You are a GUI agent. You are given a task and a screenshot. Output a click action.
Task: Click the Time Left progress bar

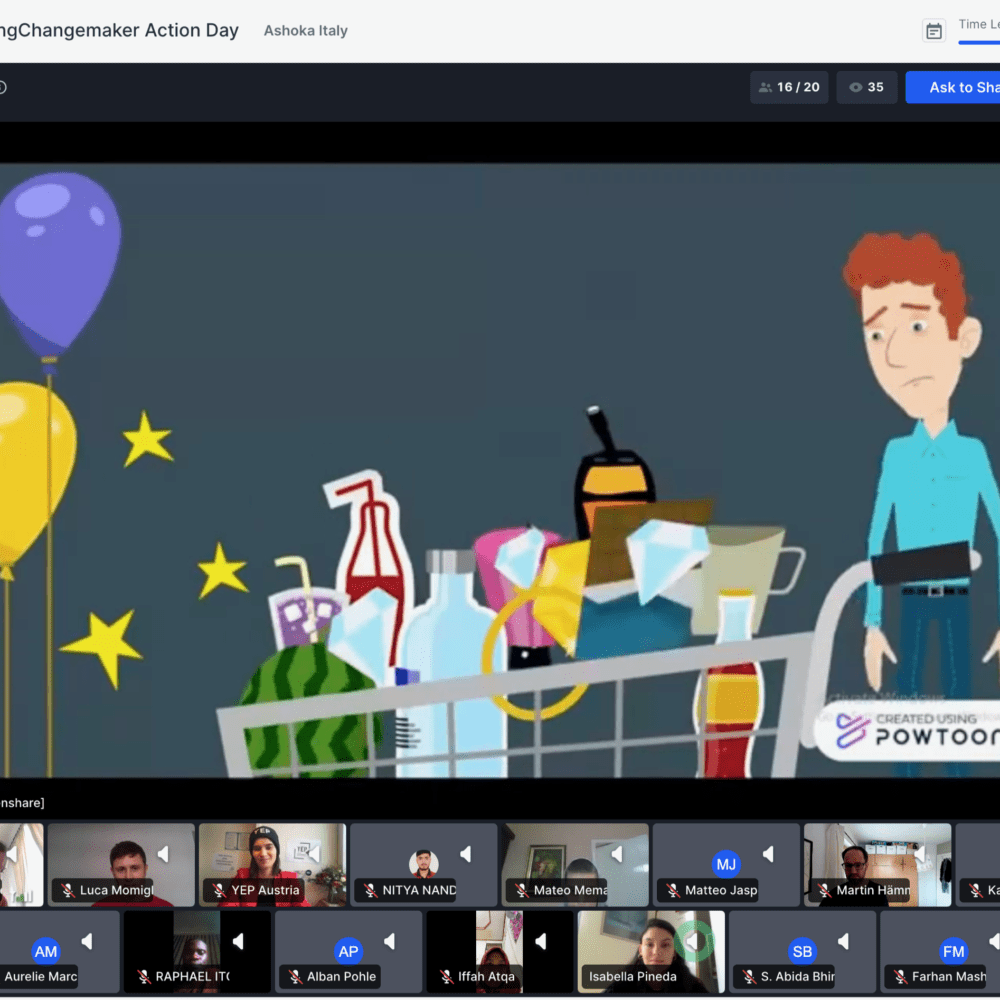(x=979, y=42)
